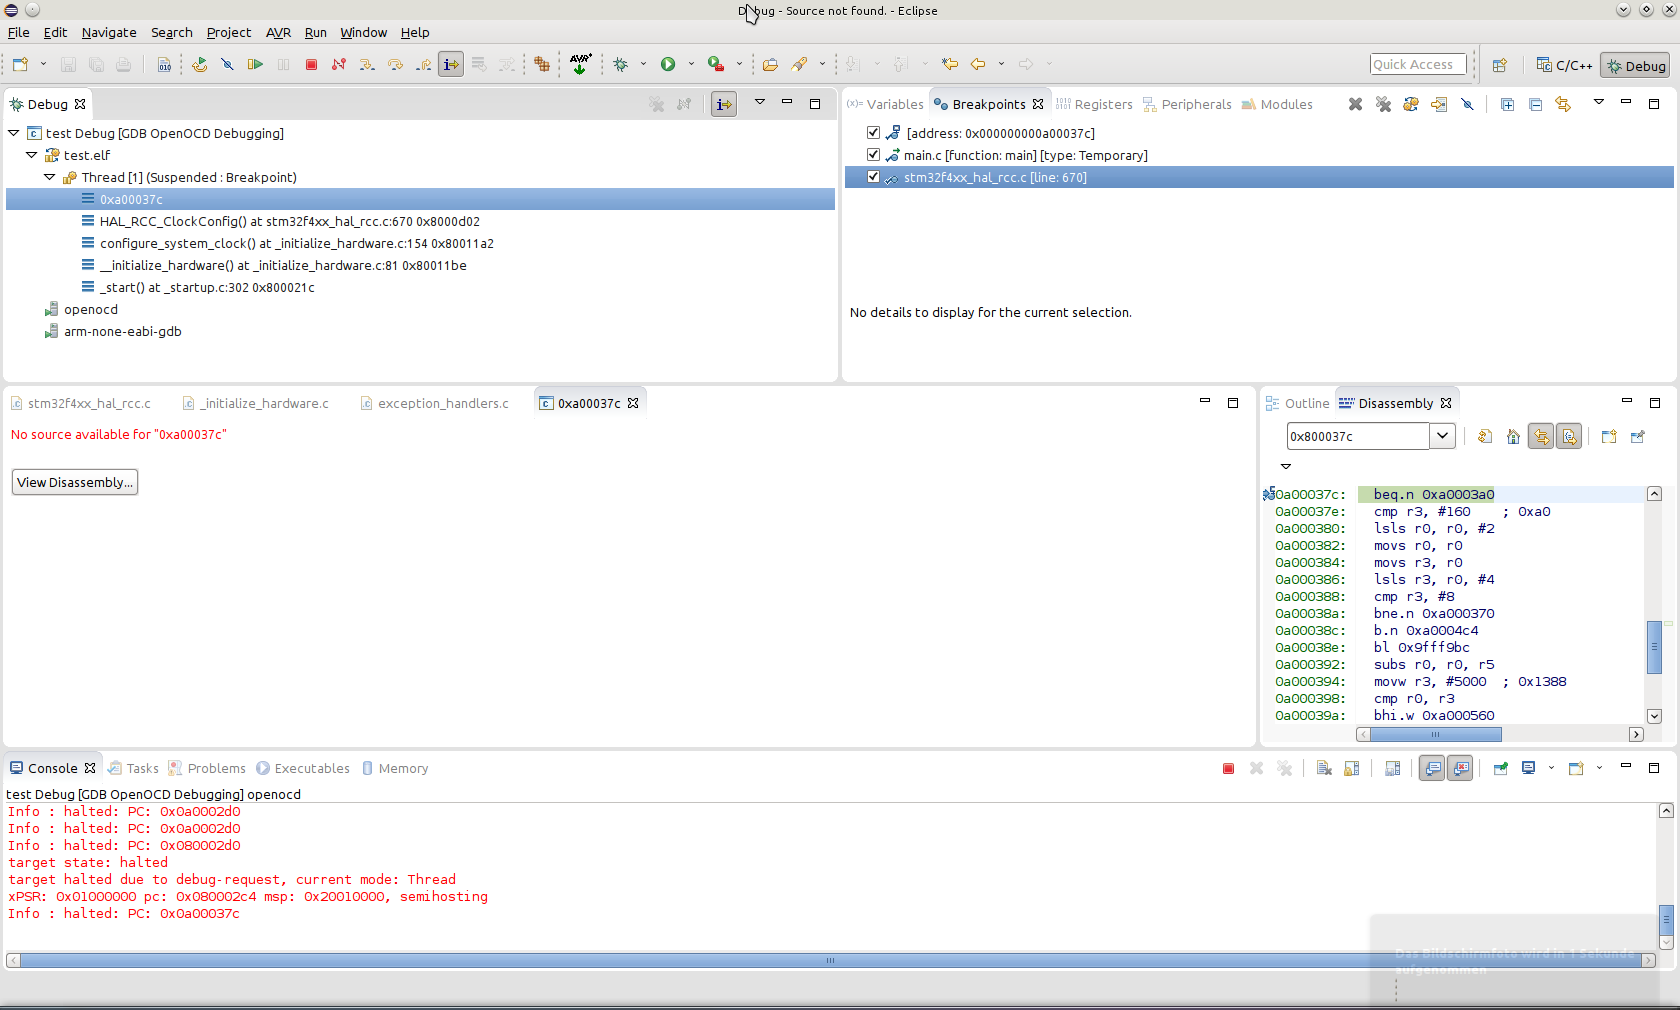Select HAL_RCC_ClockConfig() stack frame
The width and height of the screenshot is (1680, 1010).
(290, 221)
